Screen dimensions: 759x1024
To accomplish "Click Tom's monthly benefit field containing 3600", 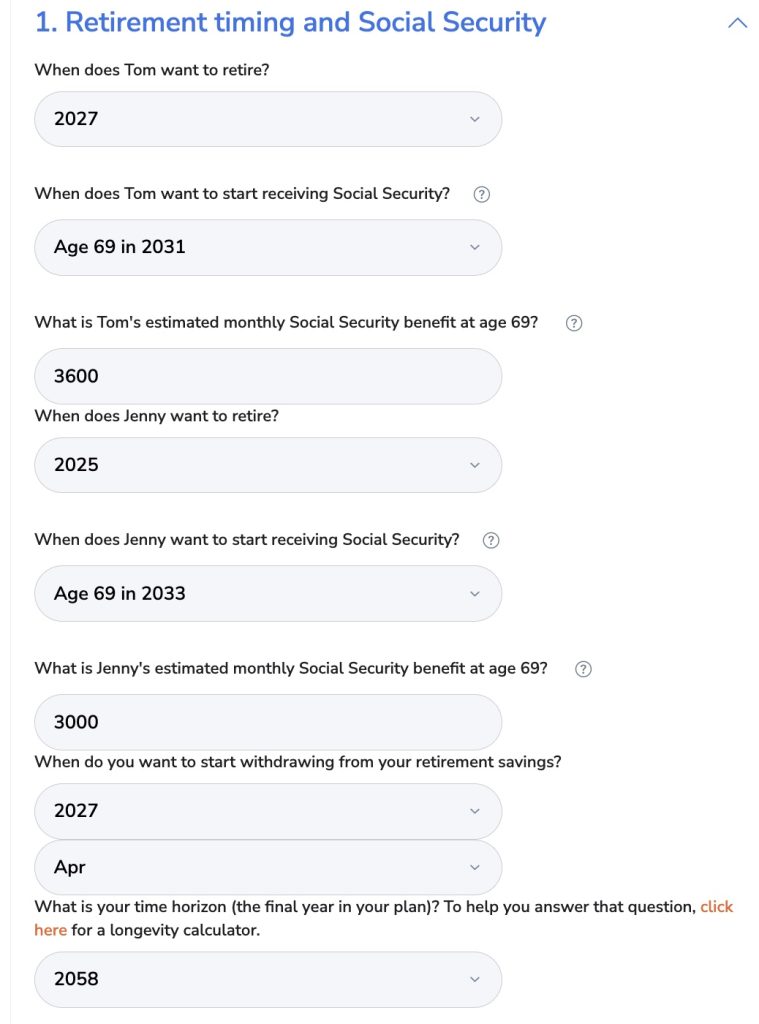I will (267, 376).
